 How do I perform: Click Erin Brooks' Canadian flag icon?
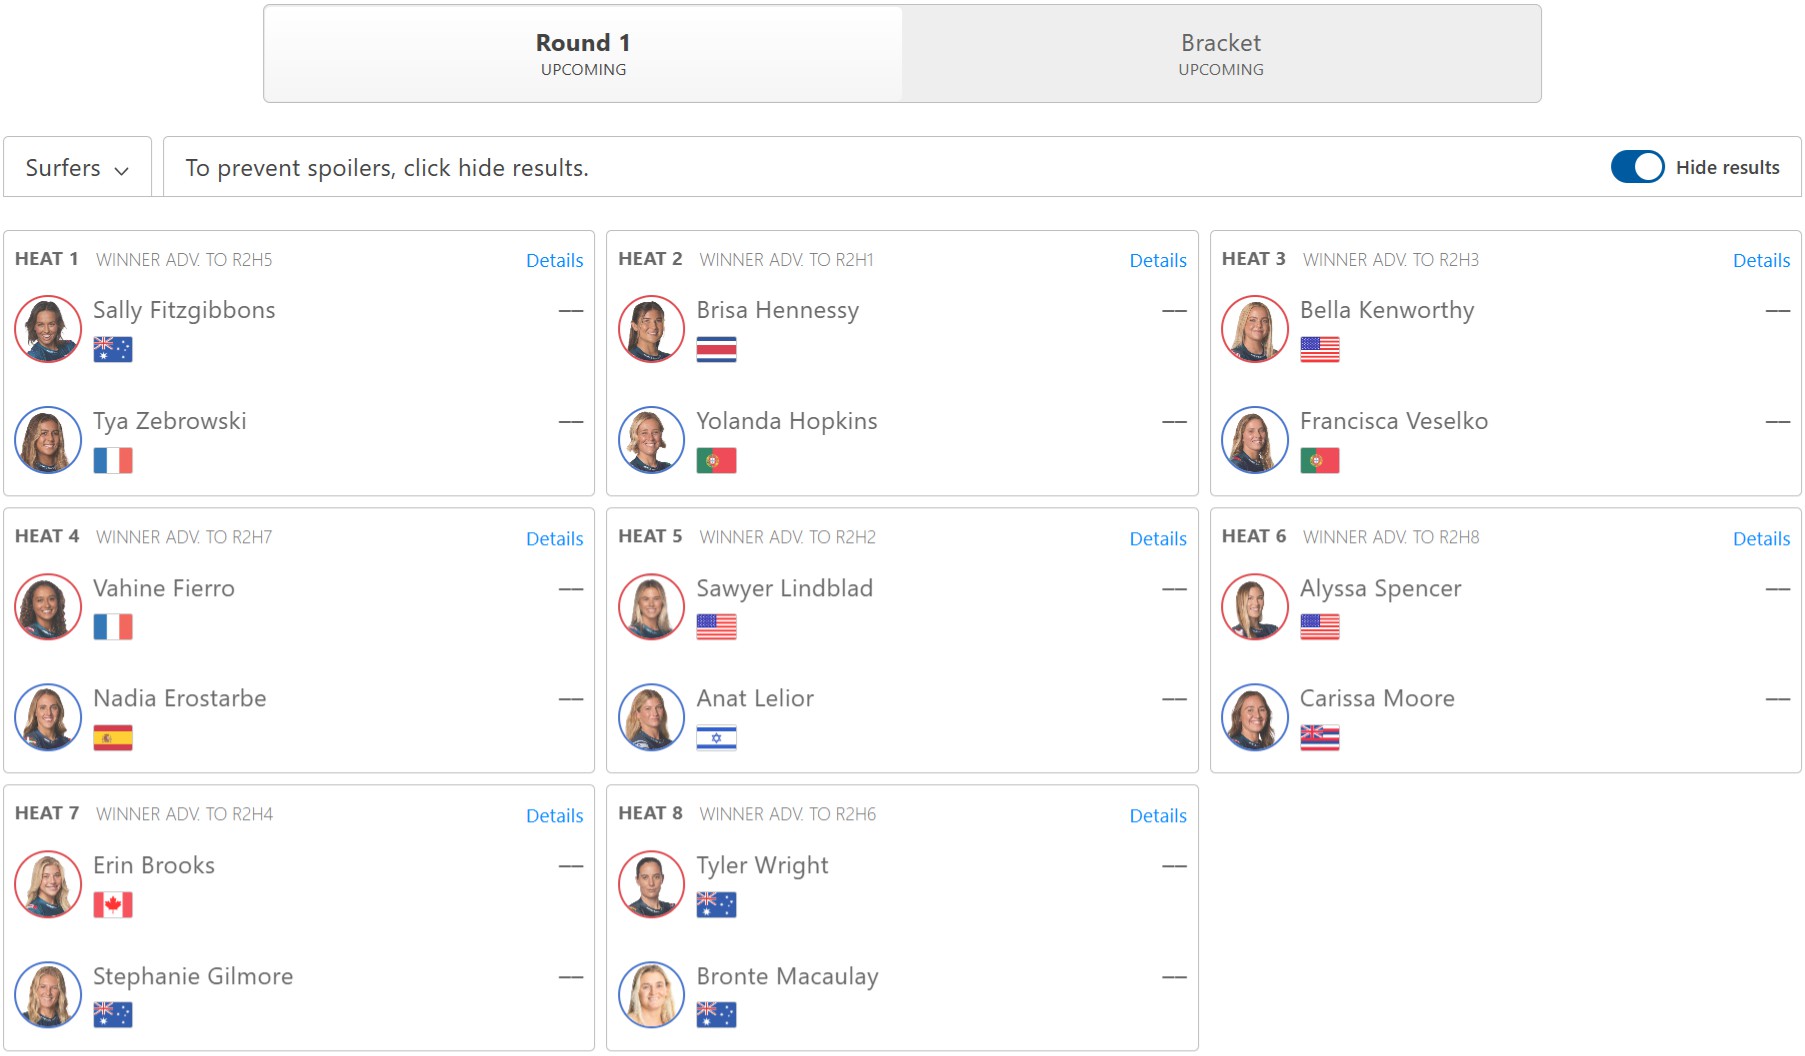pos(112,904)
